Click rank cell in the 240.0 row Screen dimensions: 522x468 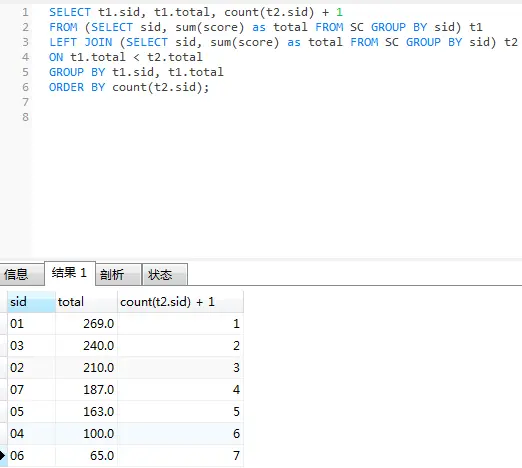click(x=180, y=346)
